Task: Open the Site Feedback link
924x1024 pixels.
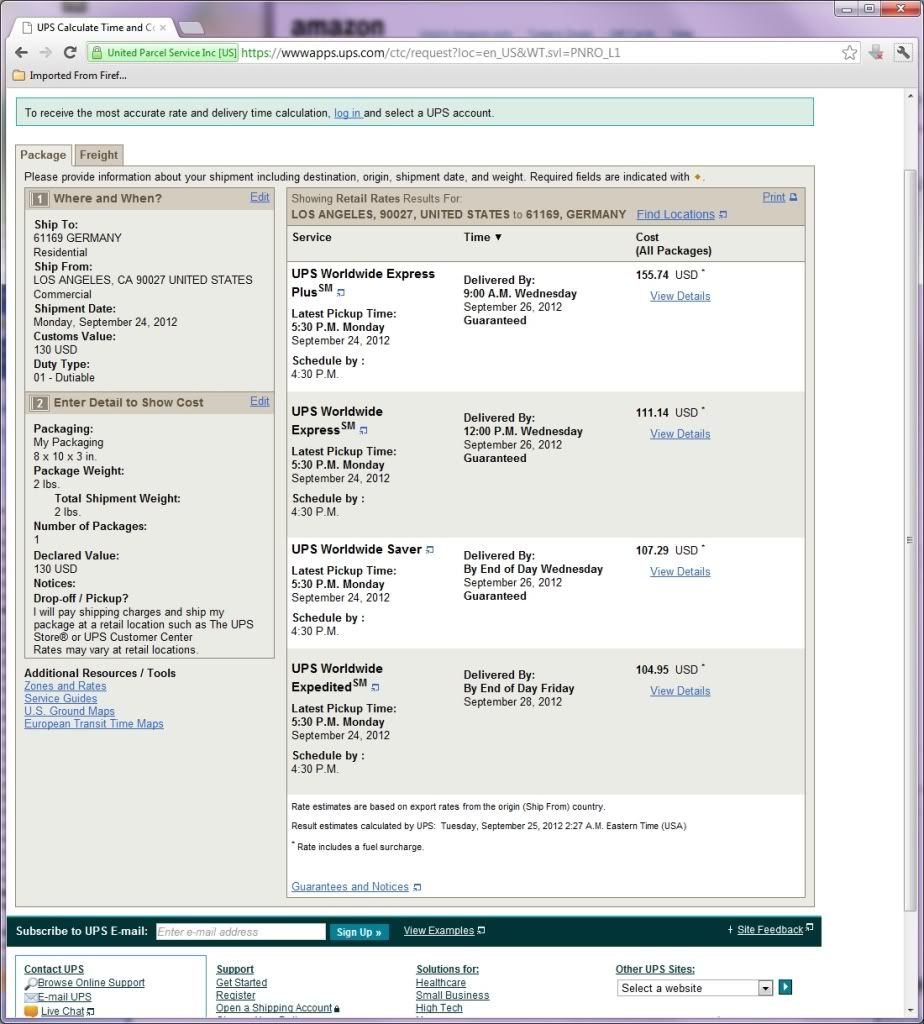Action: click(770, 929)
